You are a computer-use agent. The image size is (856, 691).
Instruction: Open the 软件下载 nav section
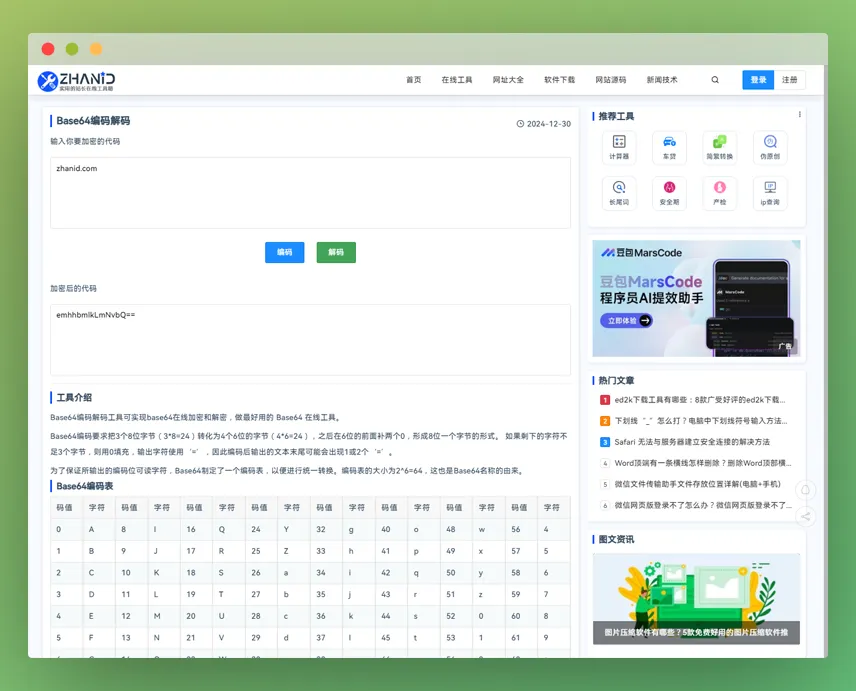coord(558,79)
